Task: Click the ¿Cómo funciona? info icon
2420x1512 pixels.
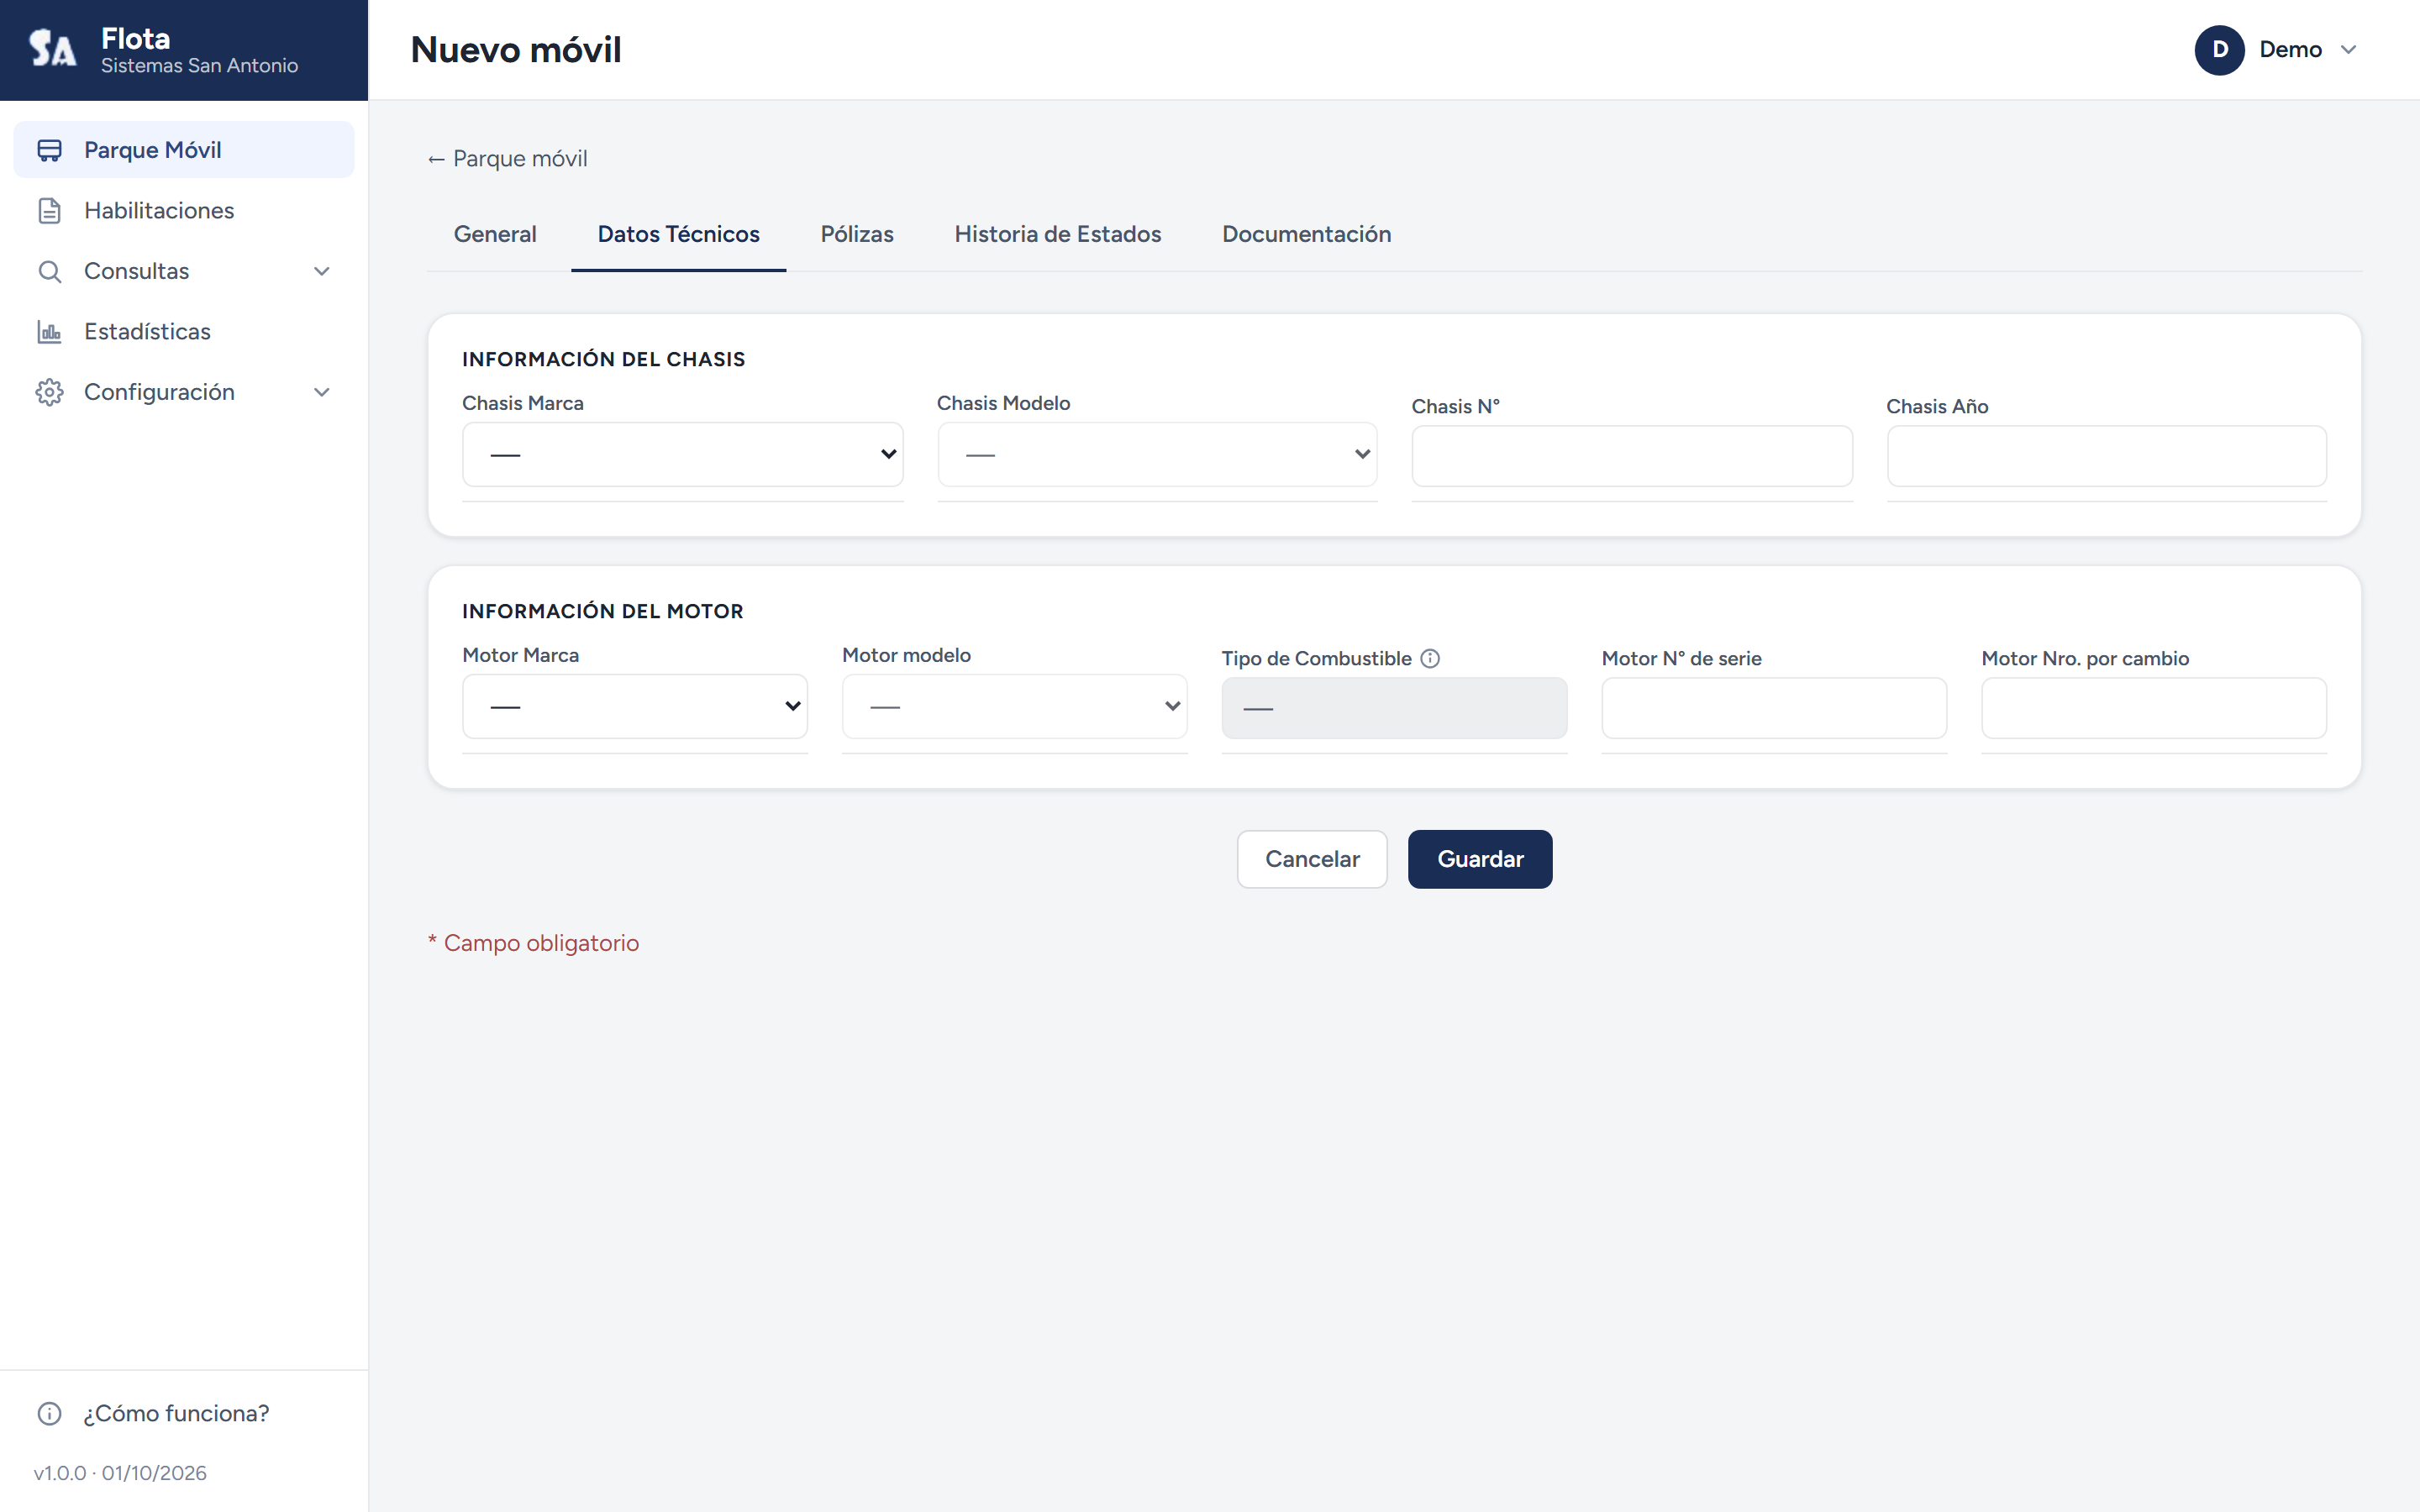Action: (49, 1413)
